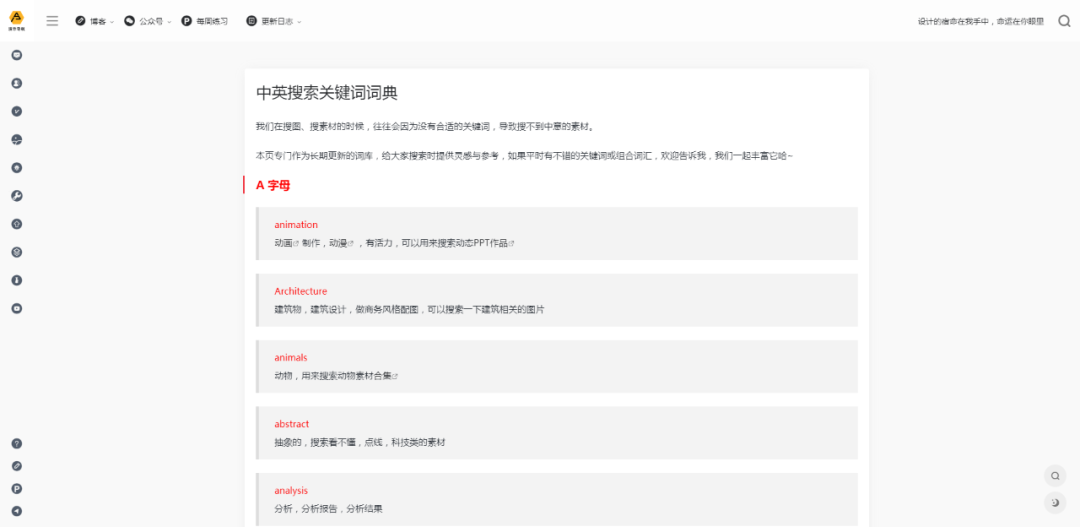Click the paper plane send icon
Screen dimensions: 1080x527
pyautogui.click(x=17, y=511)
